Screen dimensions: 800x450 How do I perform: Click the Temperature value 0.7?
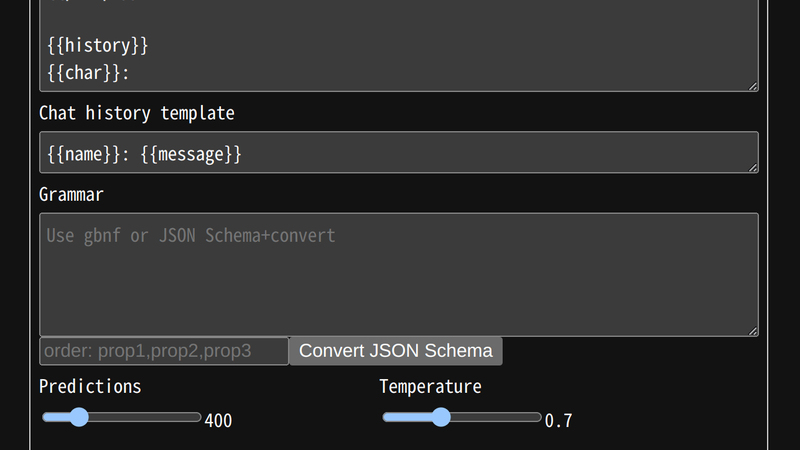coord(558,421)
